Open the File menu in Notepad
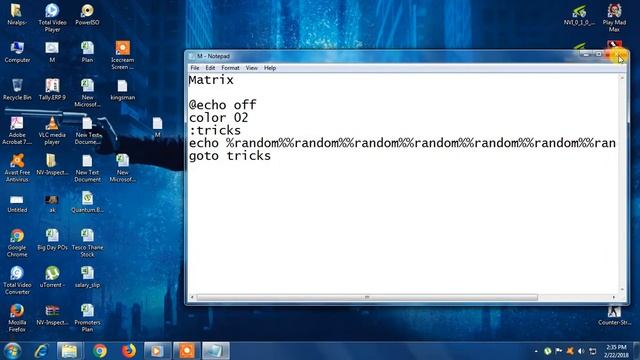Image resolution: width=640 pixels, height=360 pixels. (x=195, y=68)
